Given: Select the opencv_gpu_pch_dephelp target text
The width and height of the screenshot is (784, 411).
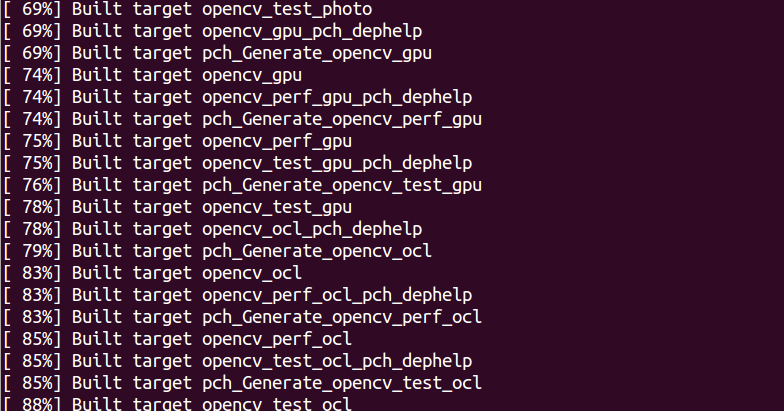Looking at the screenshot, I should click(x=312, y=32).
